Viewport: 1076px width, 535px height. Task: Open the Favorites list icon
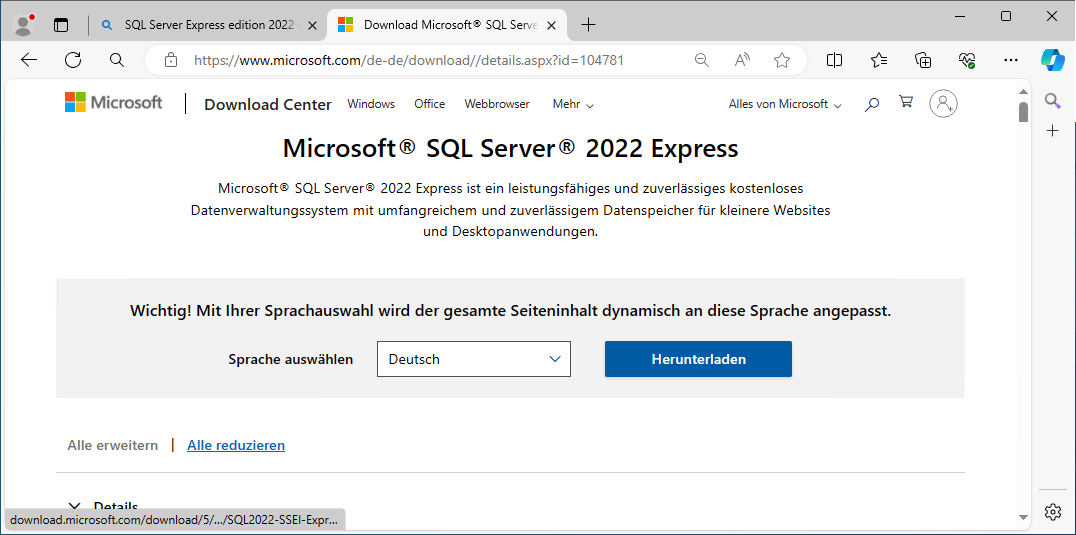click(879, 60)
